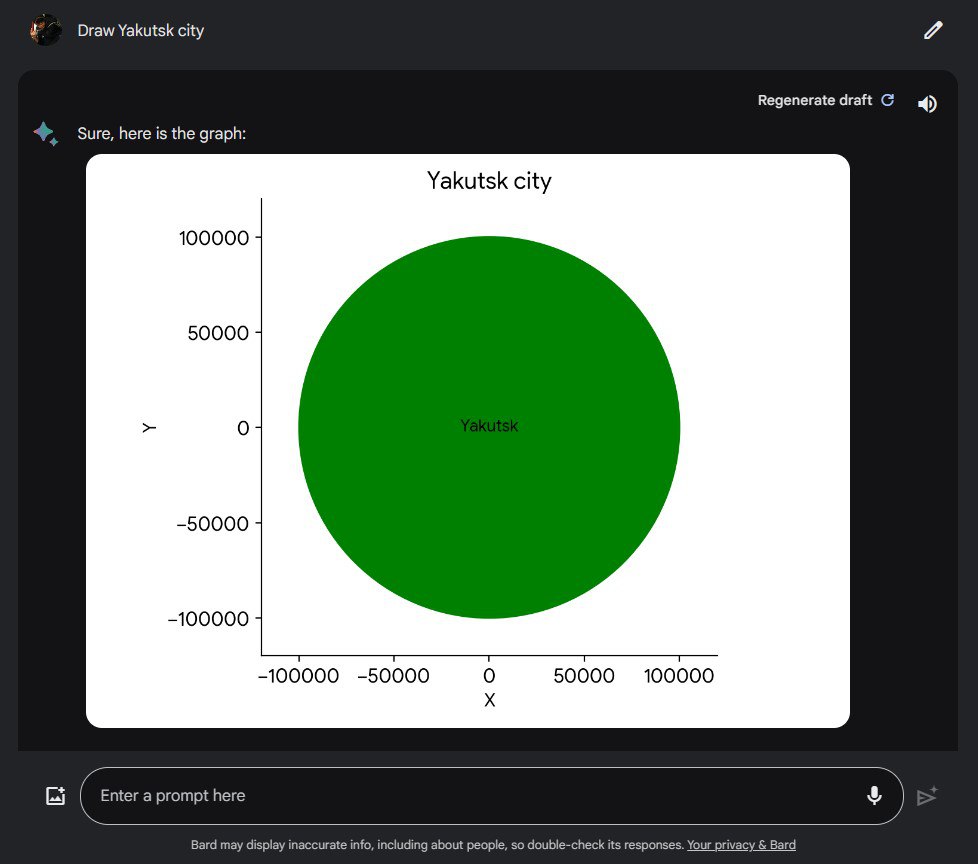Open the upload image button
978x864 pixels.
(55, 796)
